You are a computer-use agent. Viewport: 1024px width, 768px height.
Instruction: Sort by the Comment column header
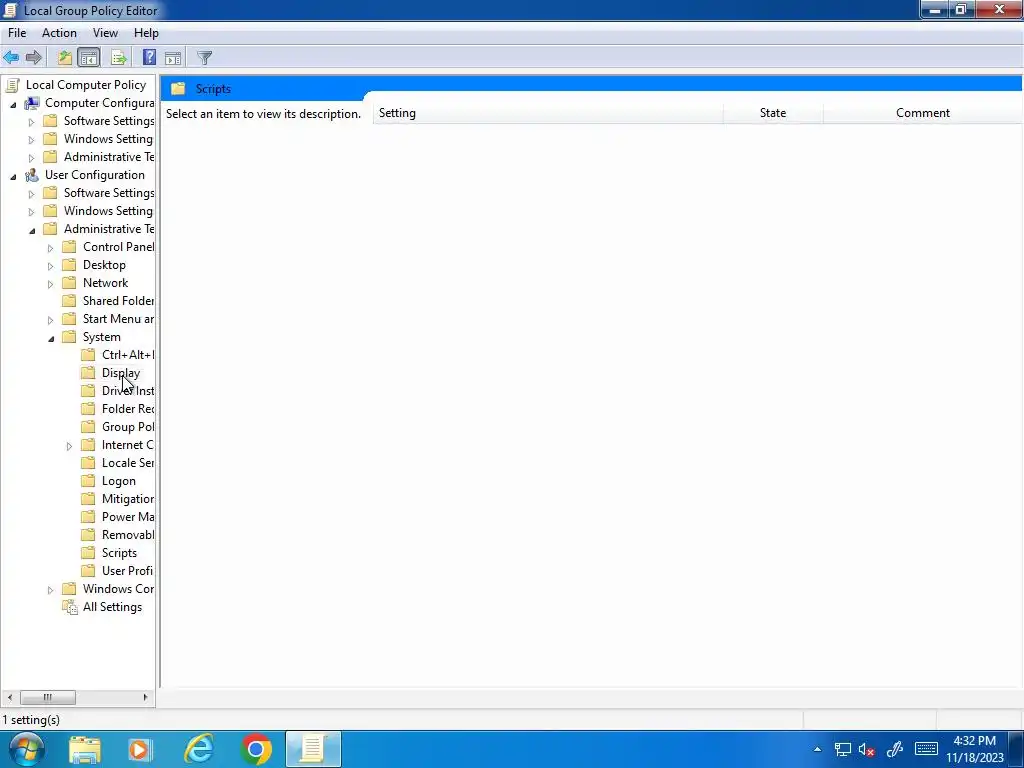pos(923,113)
